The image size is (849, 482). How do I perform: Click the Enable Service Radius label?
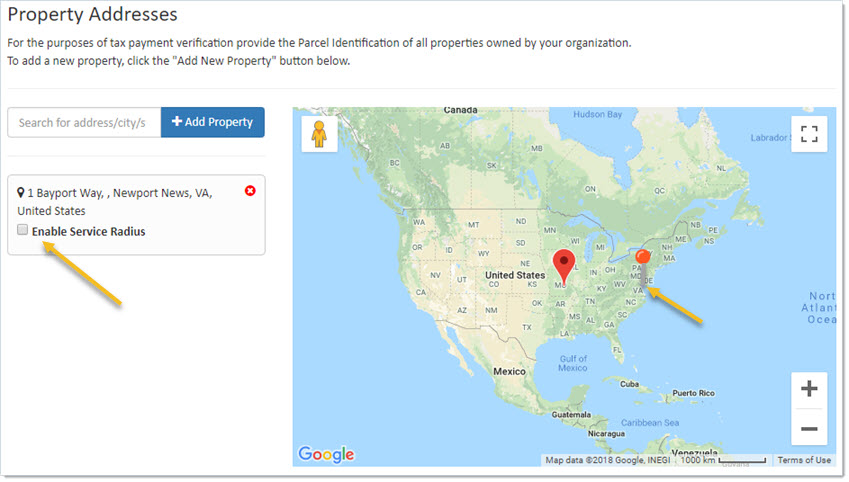tap(88, 231)
